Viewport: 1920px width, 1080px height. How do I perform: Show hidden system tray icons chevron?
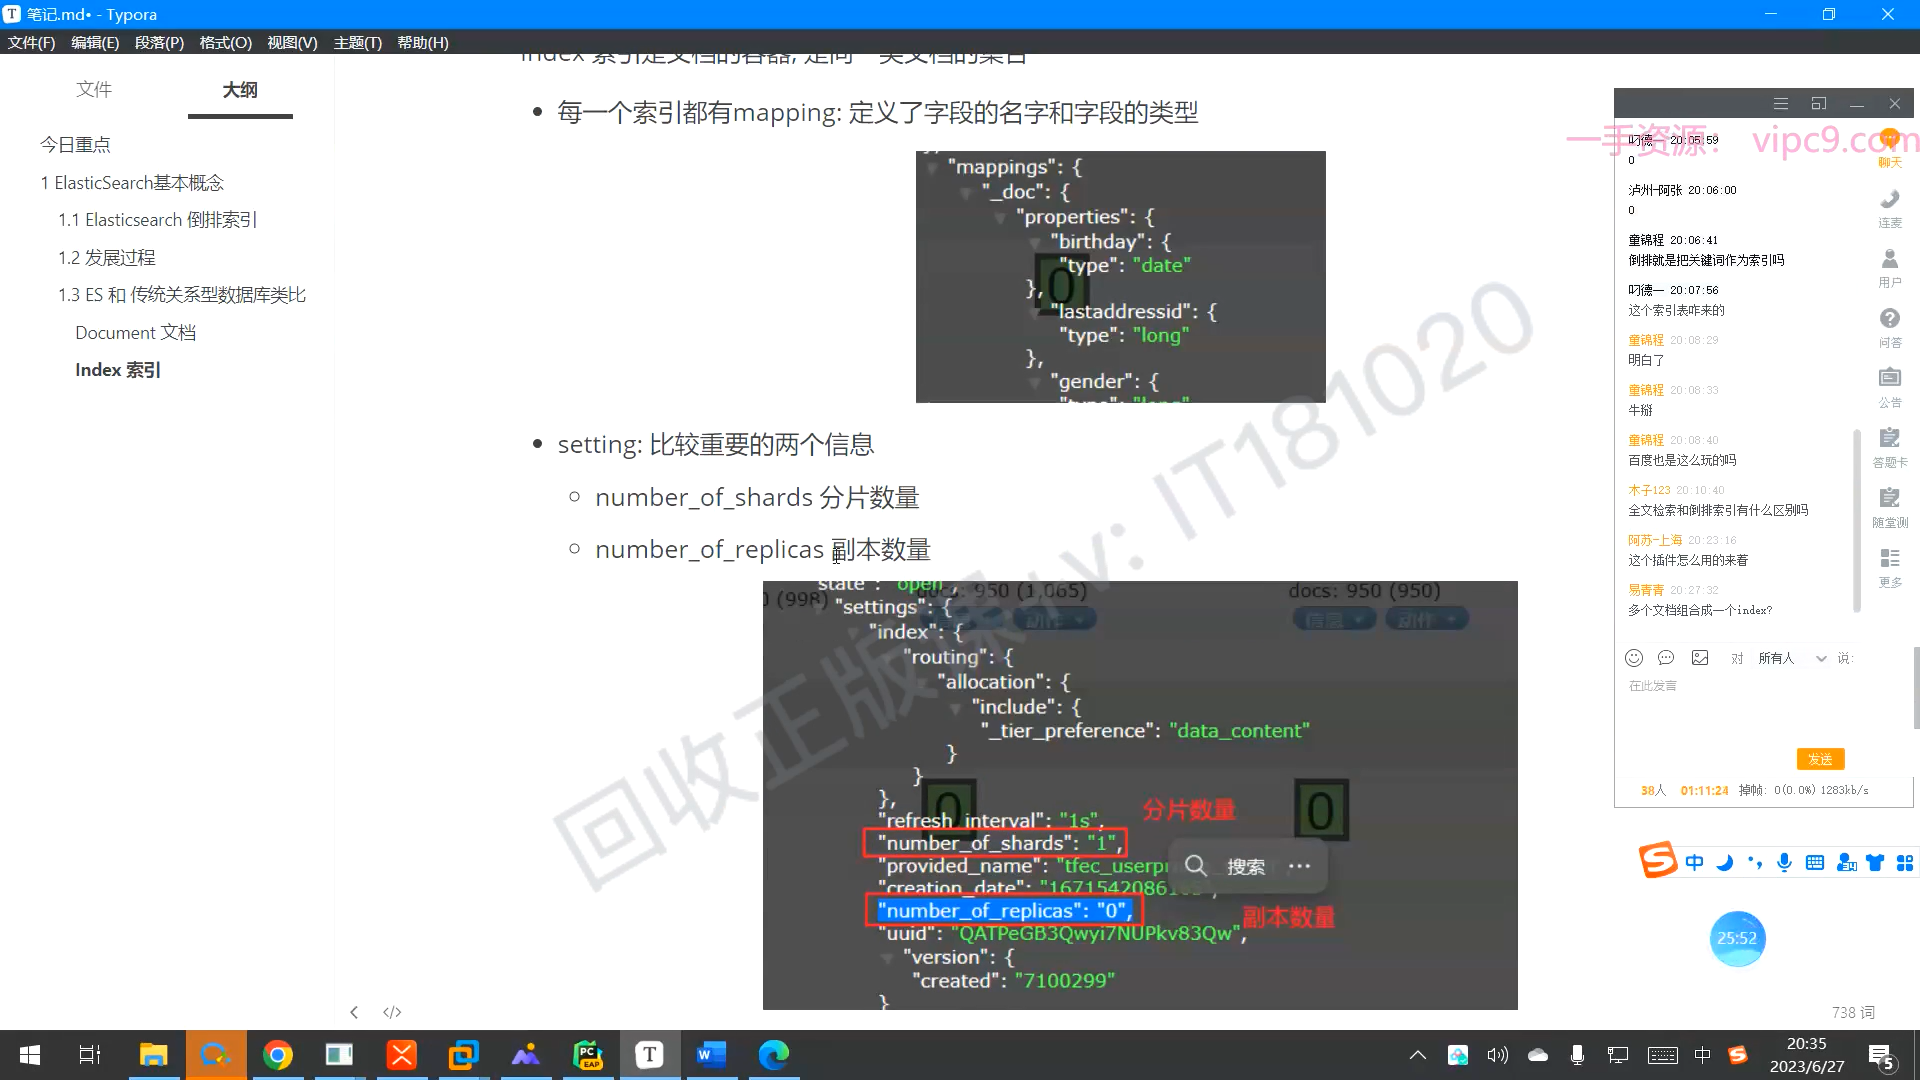1417,1055
